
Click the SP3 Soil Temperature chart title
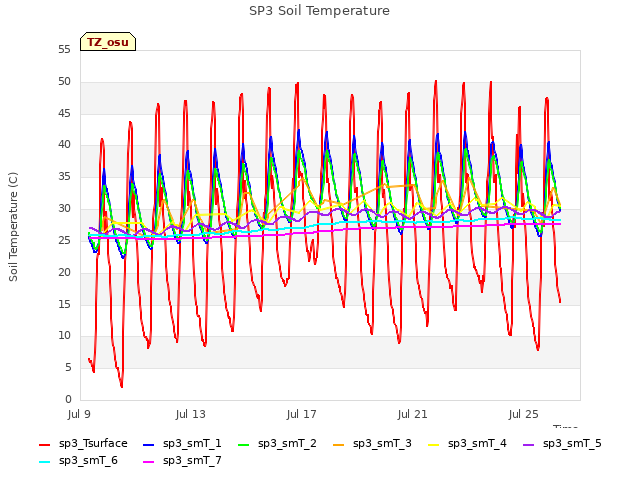(319, 11)
